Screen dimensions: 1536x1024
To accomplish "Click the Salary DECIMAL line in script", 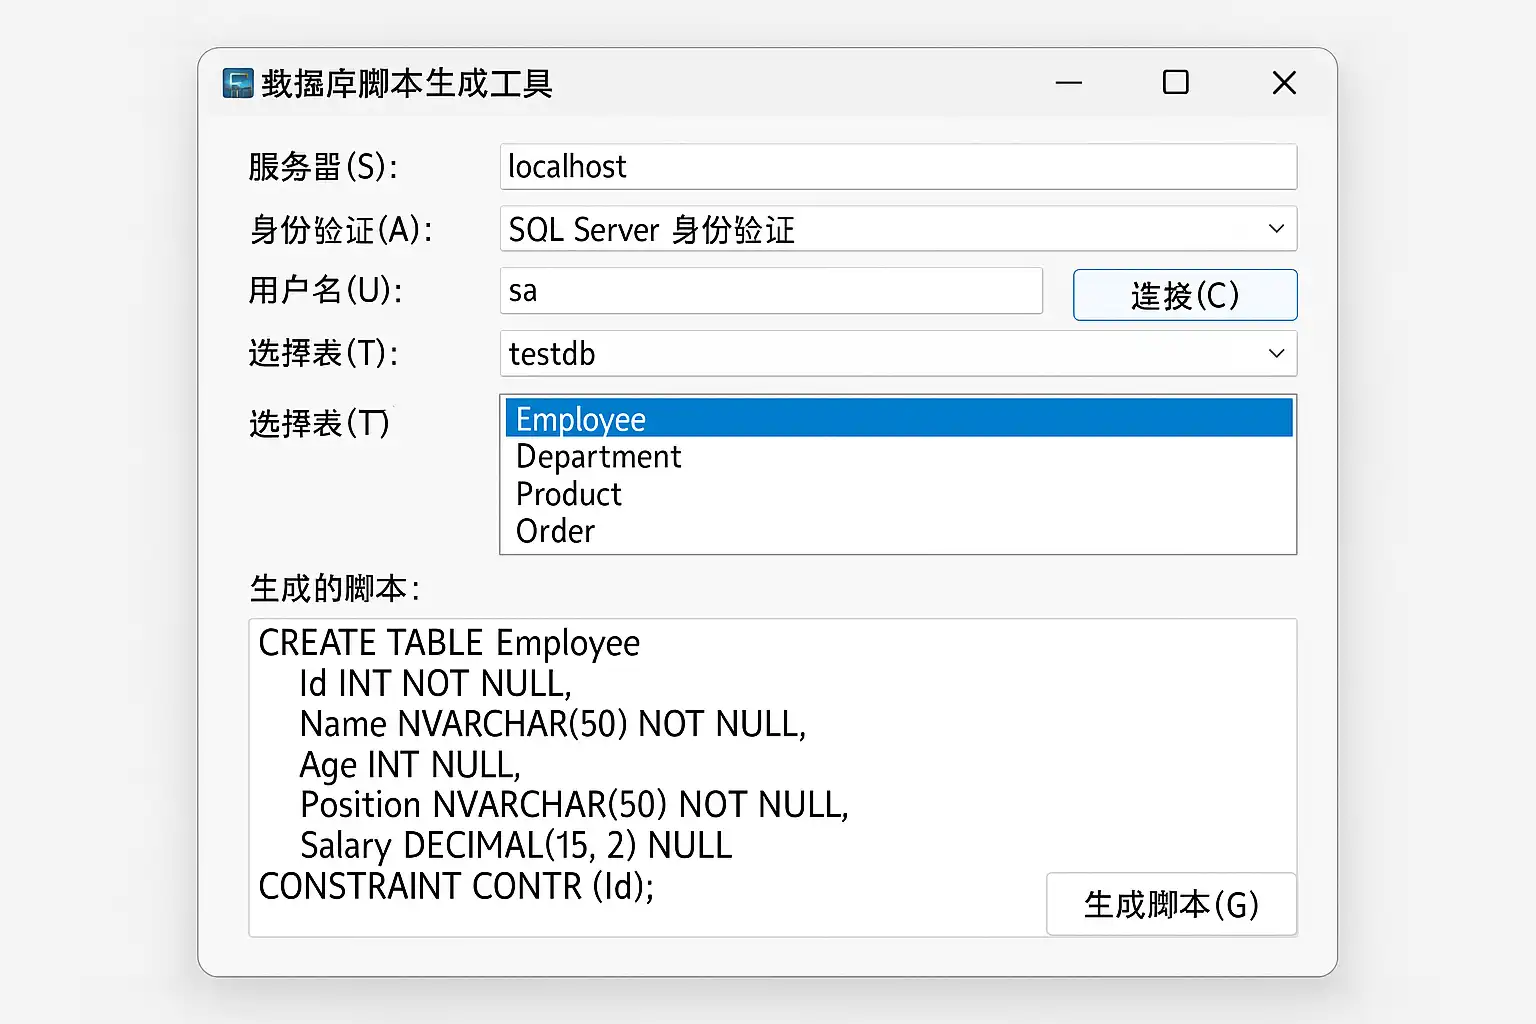I will 516,846.
